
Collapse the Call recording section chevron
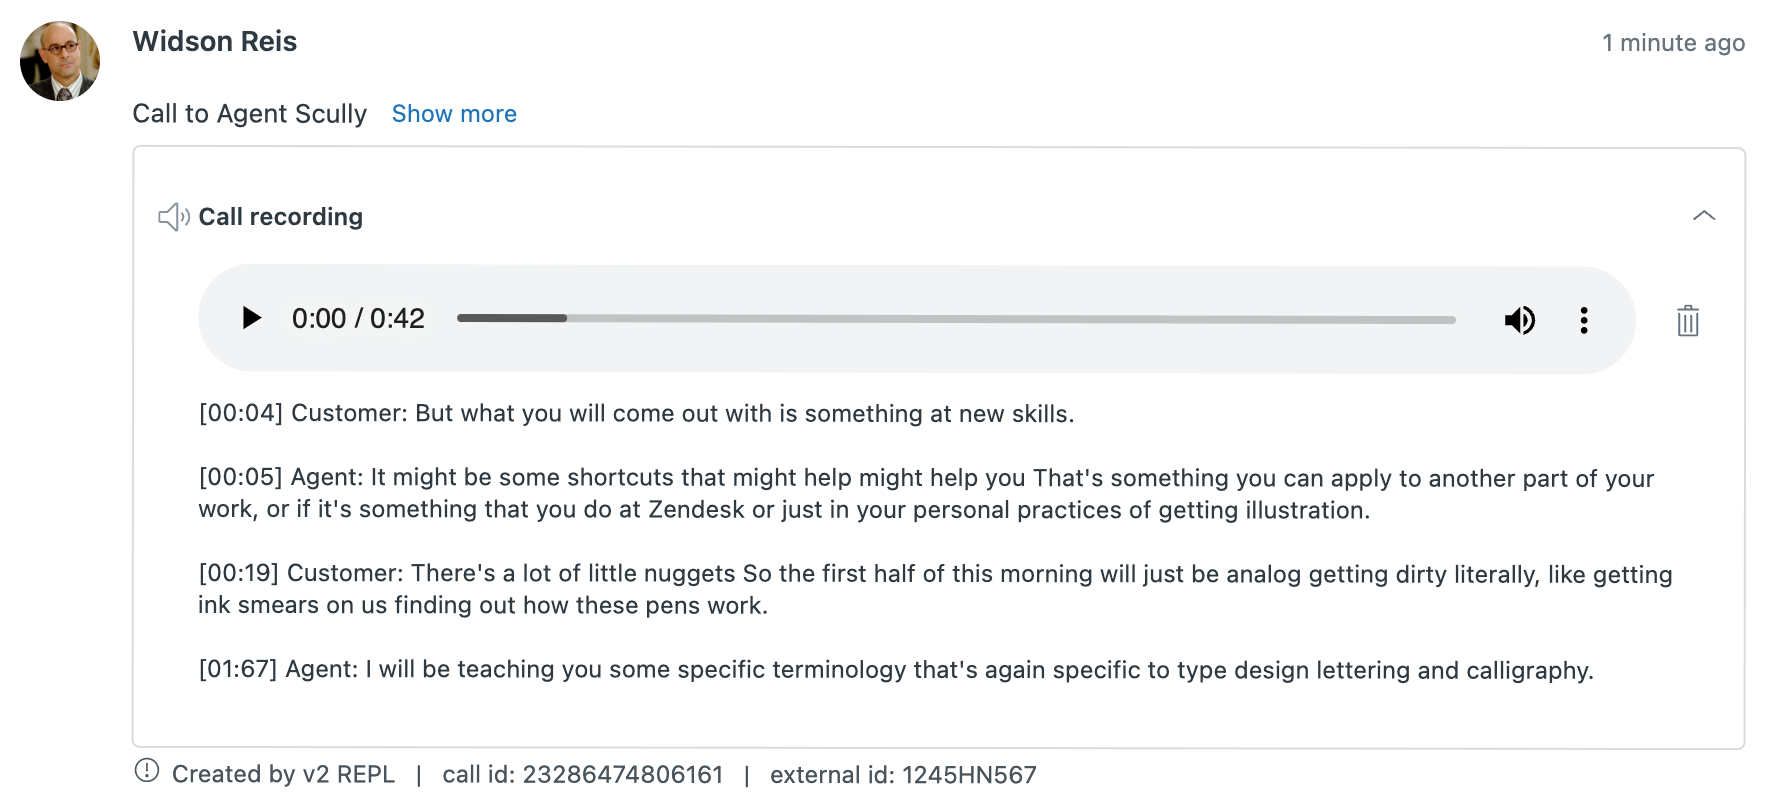pyautogui.click(x=1704, y=216)
